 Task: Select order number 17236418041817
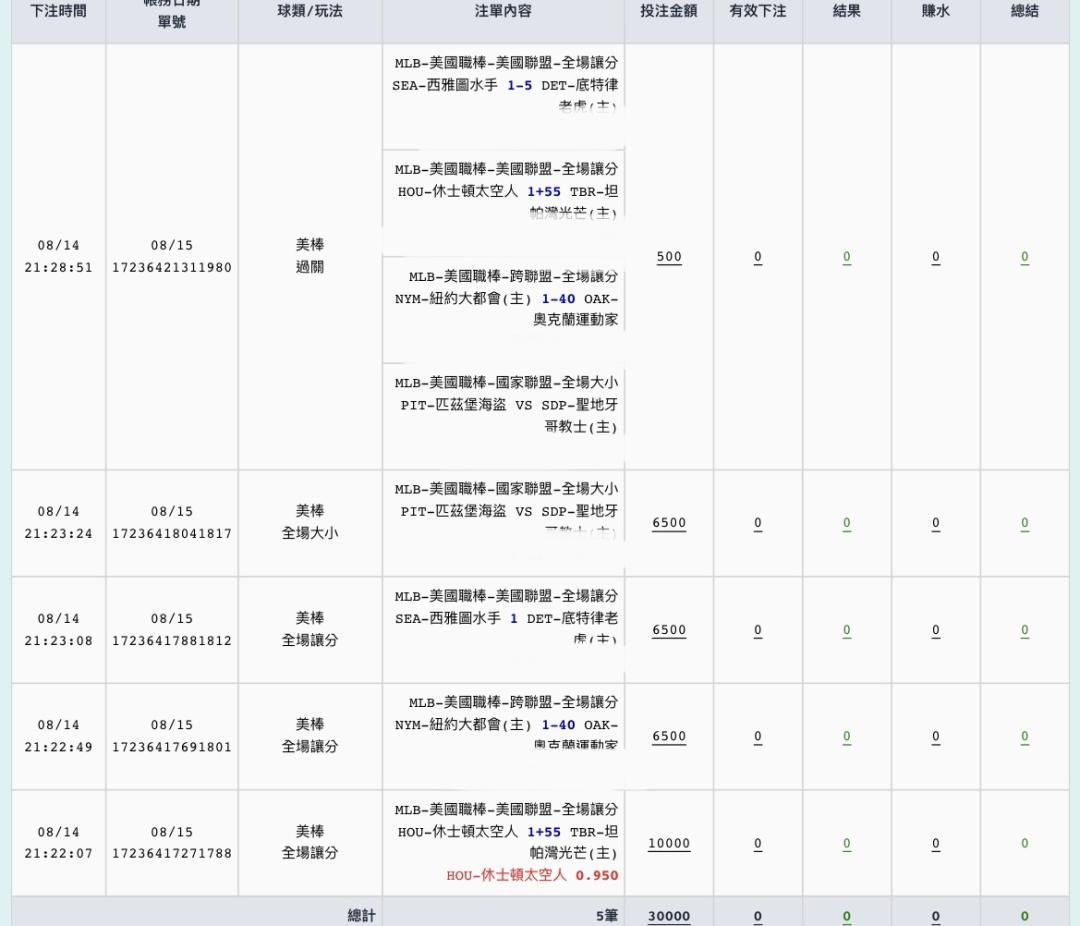point(172,533)
